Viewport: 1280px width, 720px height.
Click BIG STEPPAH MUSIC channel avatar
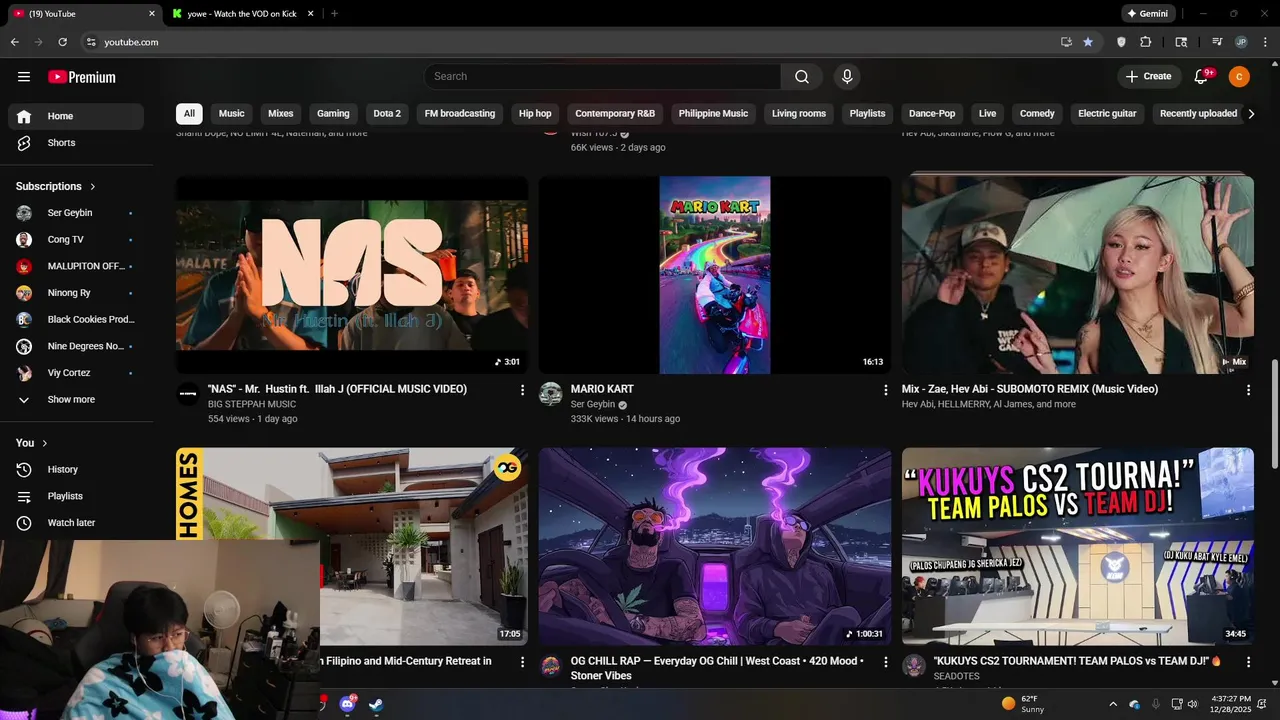tap(188, 394)
